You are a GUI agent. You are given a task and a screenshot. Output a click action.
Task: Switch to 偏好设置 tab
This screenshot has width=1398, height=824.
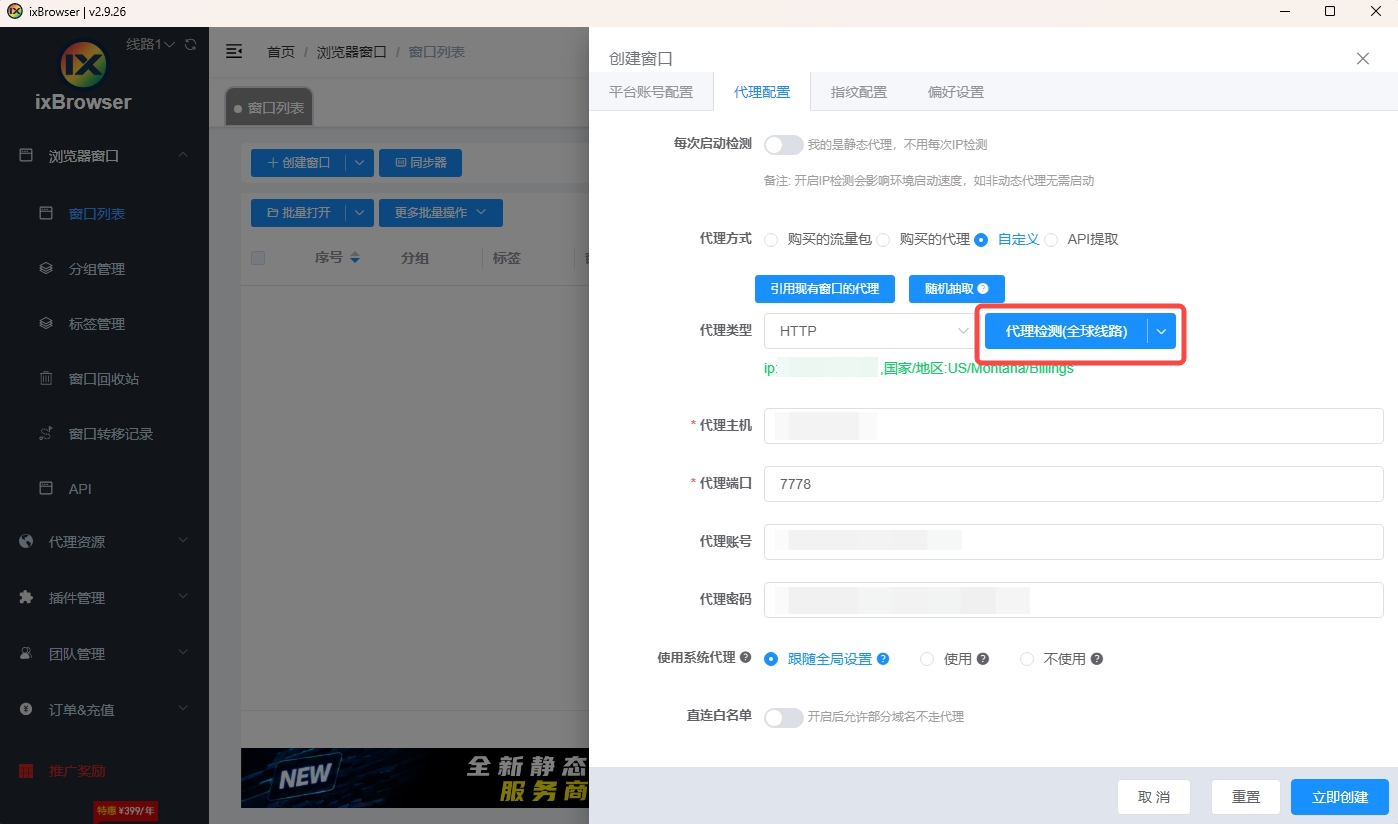956,92
